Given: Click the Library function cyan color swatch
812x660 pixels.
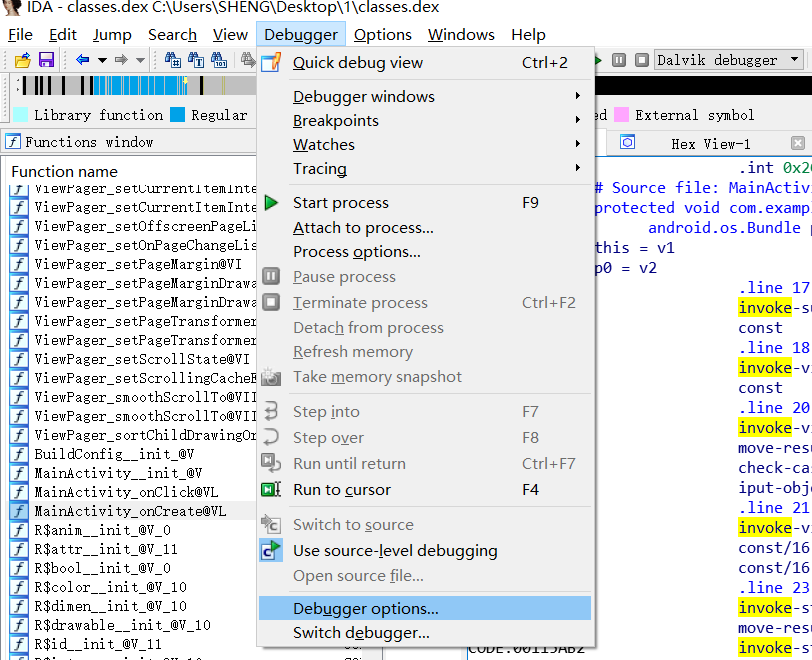Looking at the screenshot, I should point(20,114).
